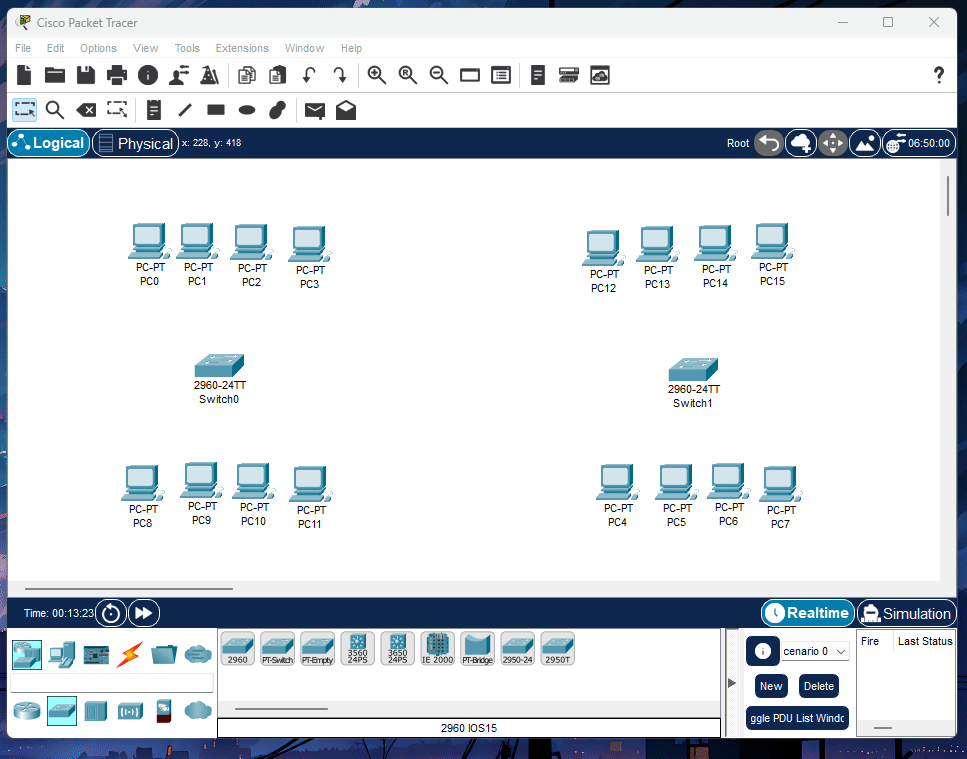The width and height of the screenshot is (967, 759).
Task: Paste with the toolbar clipboard icon
Action: (278, 75)
